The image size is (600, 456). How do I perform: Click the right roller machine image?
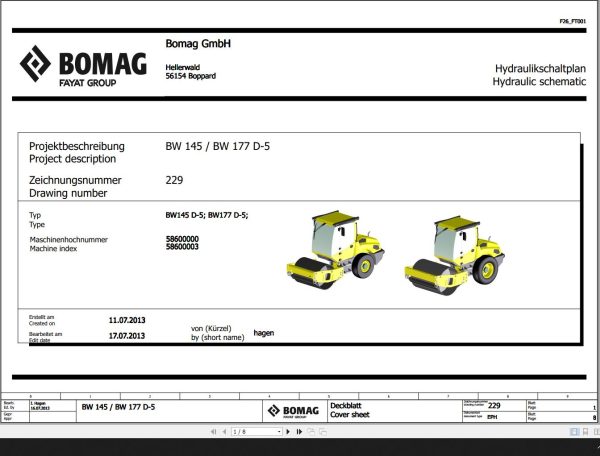point(454,255)
